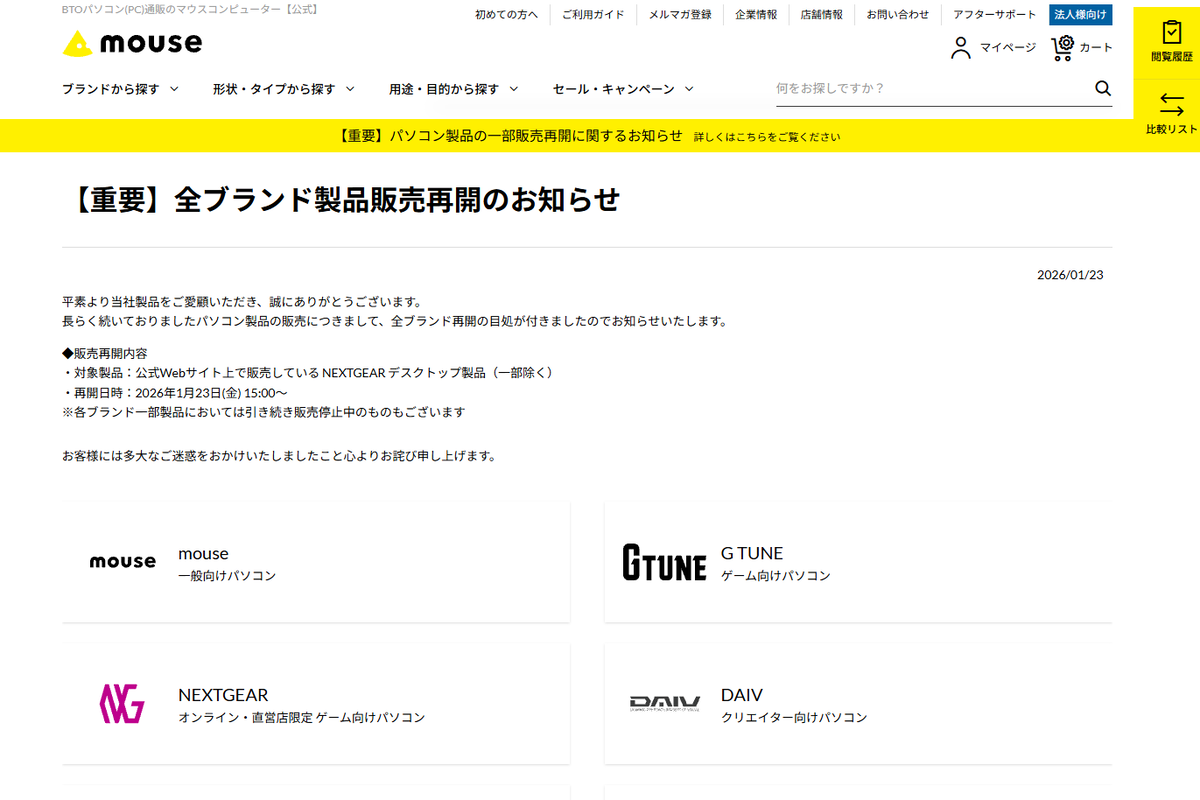Open browsing history clipboard icon
1200x800 pixels.
point(1172,32)
